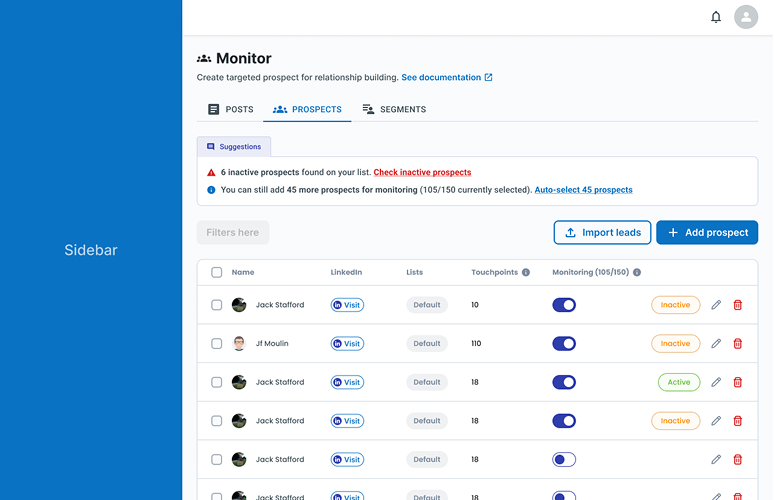Click the Sidebar label
This screenshot has height=500, width=774.
[91, 250]
